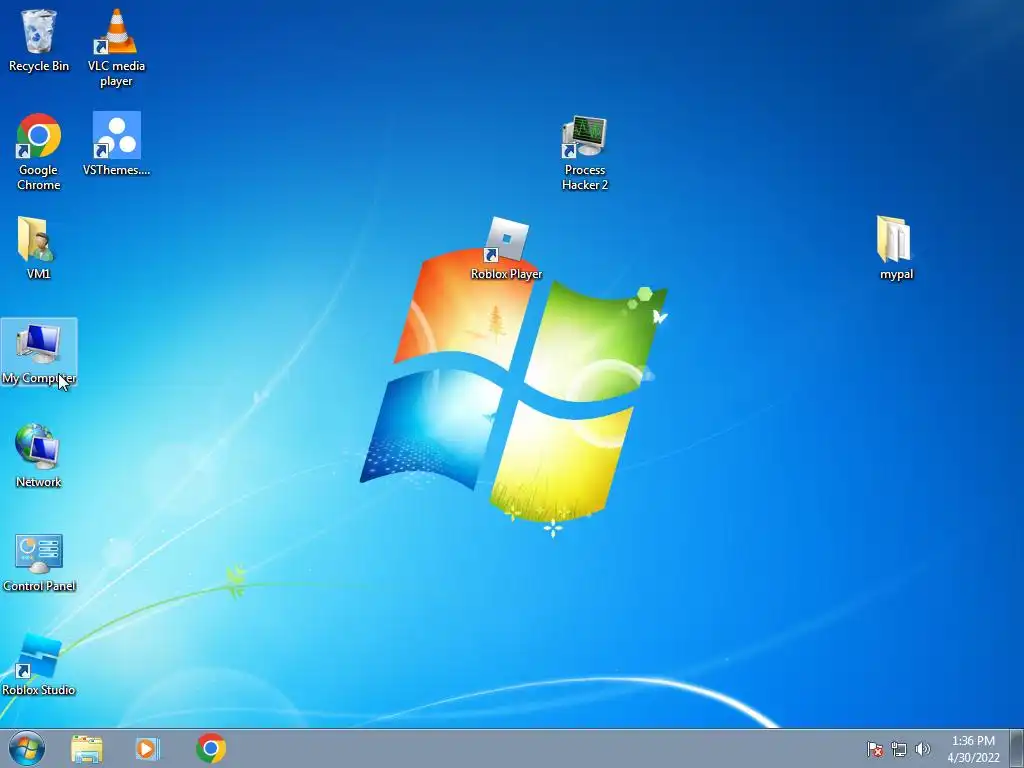Select the My Computer desktop icon
Image resolution: width=1024 pixels, height=768 pixels.
pyautogui.click(x=39, y=353)
